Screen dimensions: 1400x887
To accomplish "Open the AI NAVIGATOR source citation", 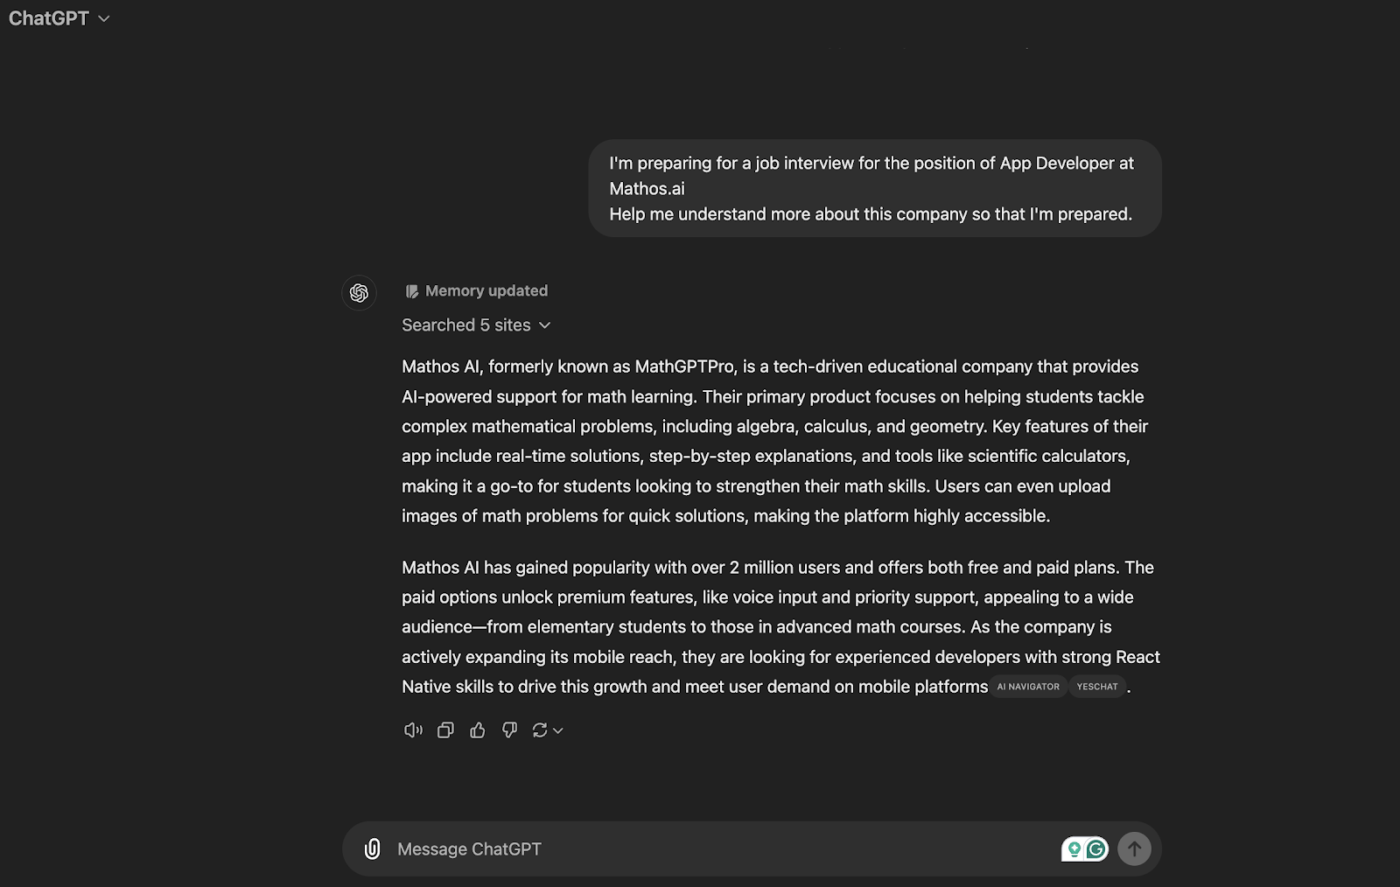I will pyautogui.click(x=1027, y=686).
